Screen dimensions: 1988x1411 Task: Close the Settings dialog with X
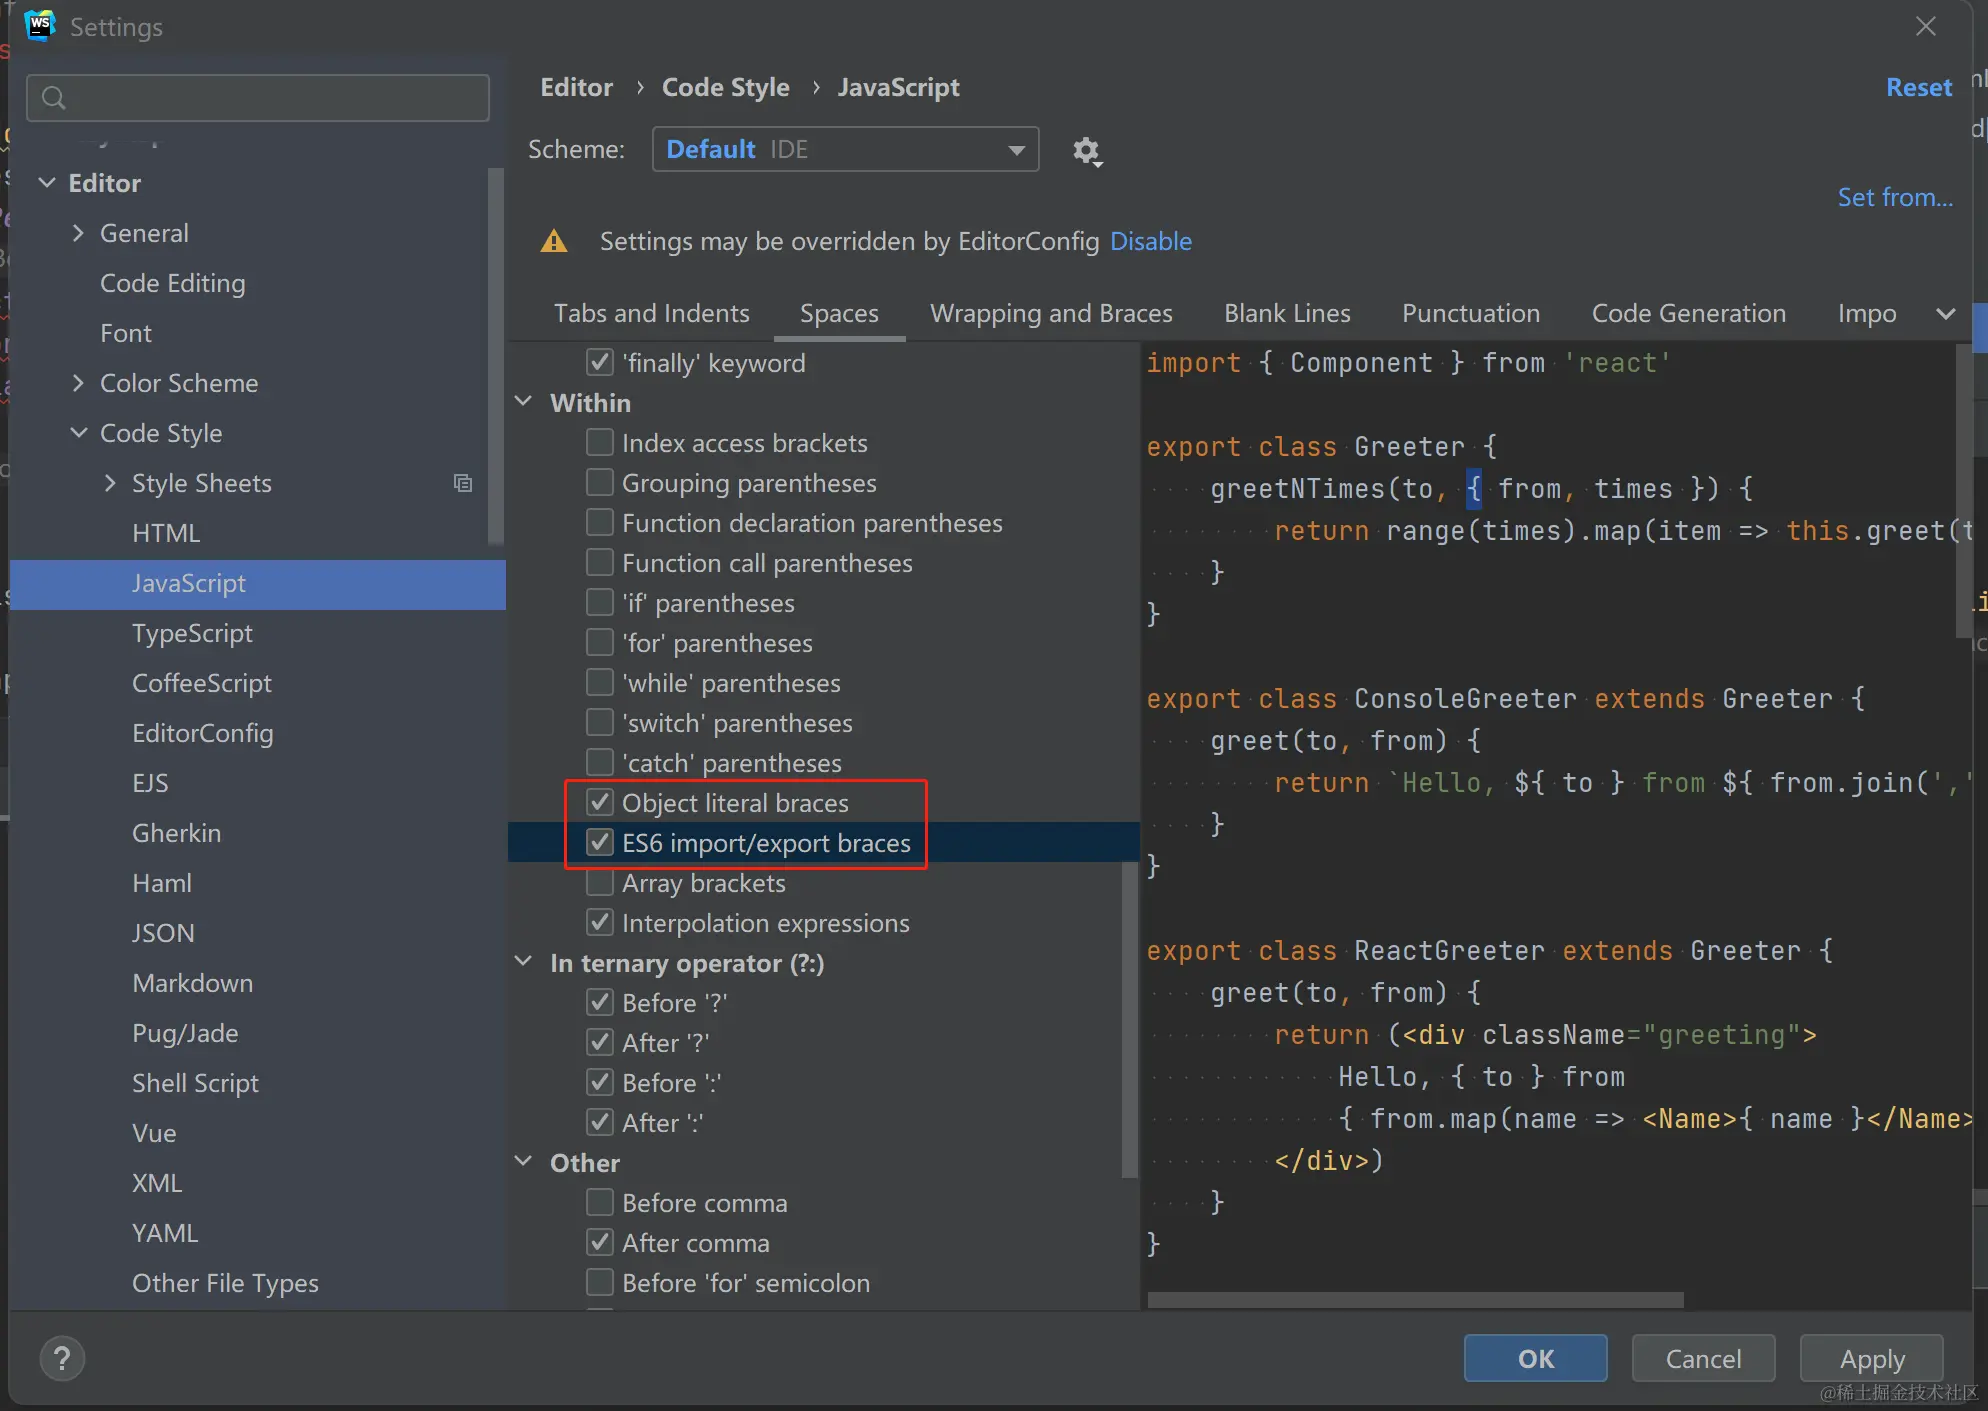(x=1925, y=27)
